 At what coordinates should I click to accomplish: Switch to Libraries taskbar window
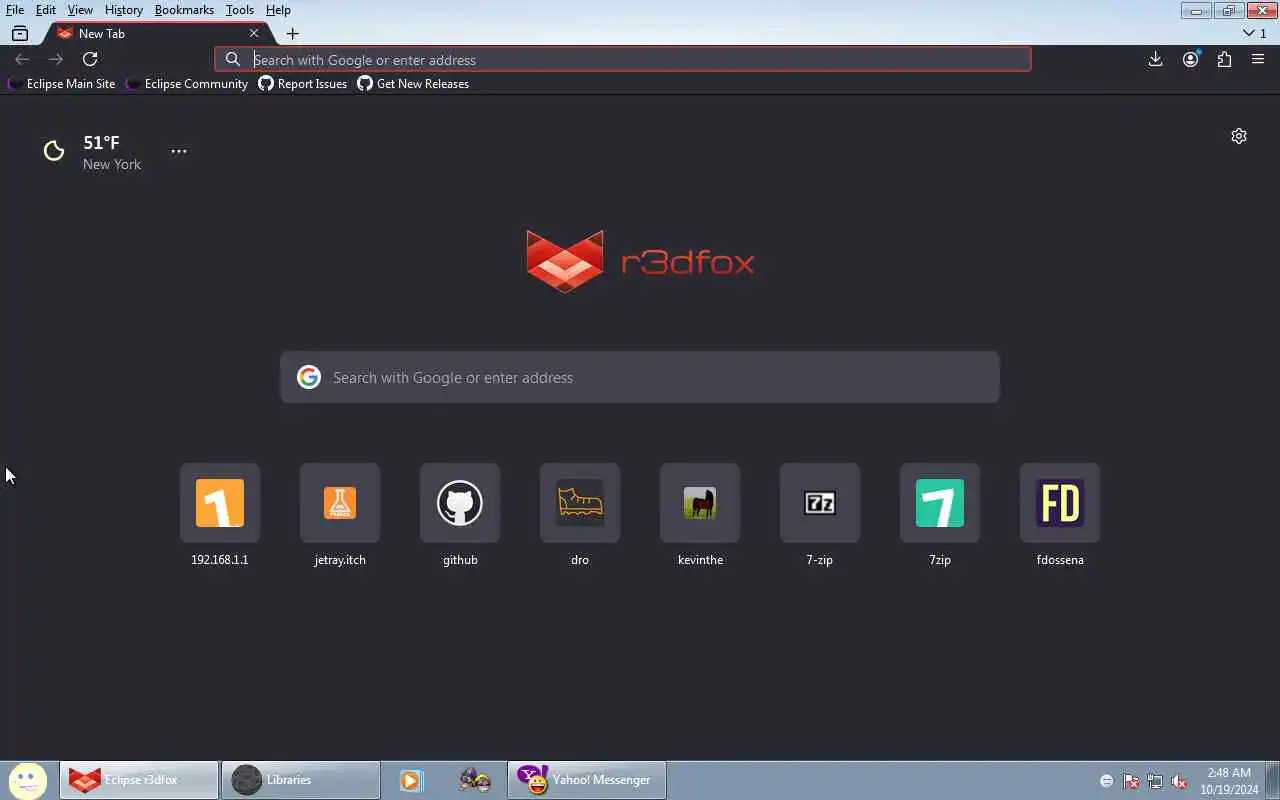click(x=301, y=780)
